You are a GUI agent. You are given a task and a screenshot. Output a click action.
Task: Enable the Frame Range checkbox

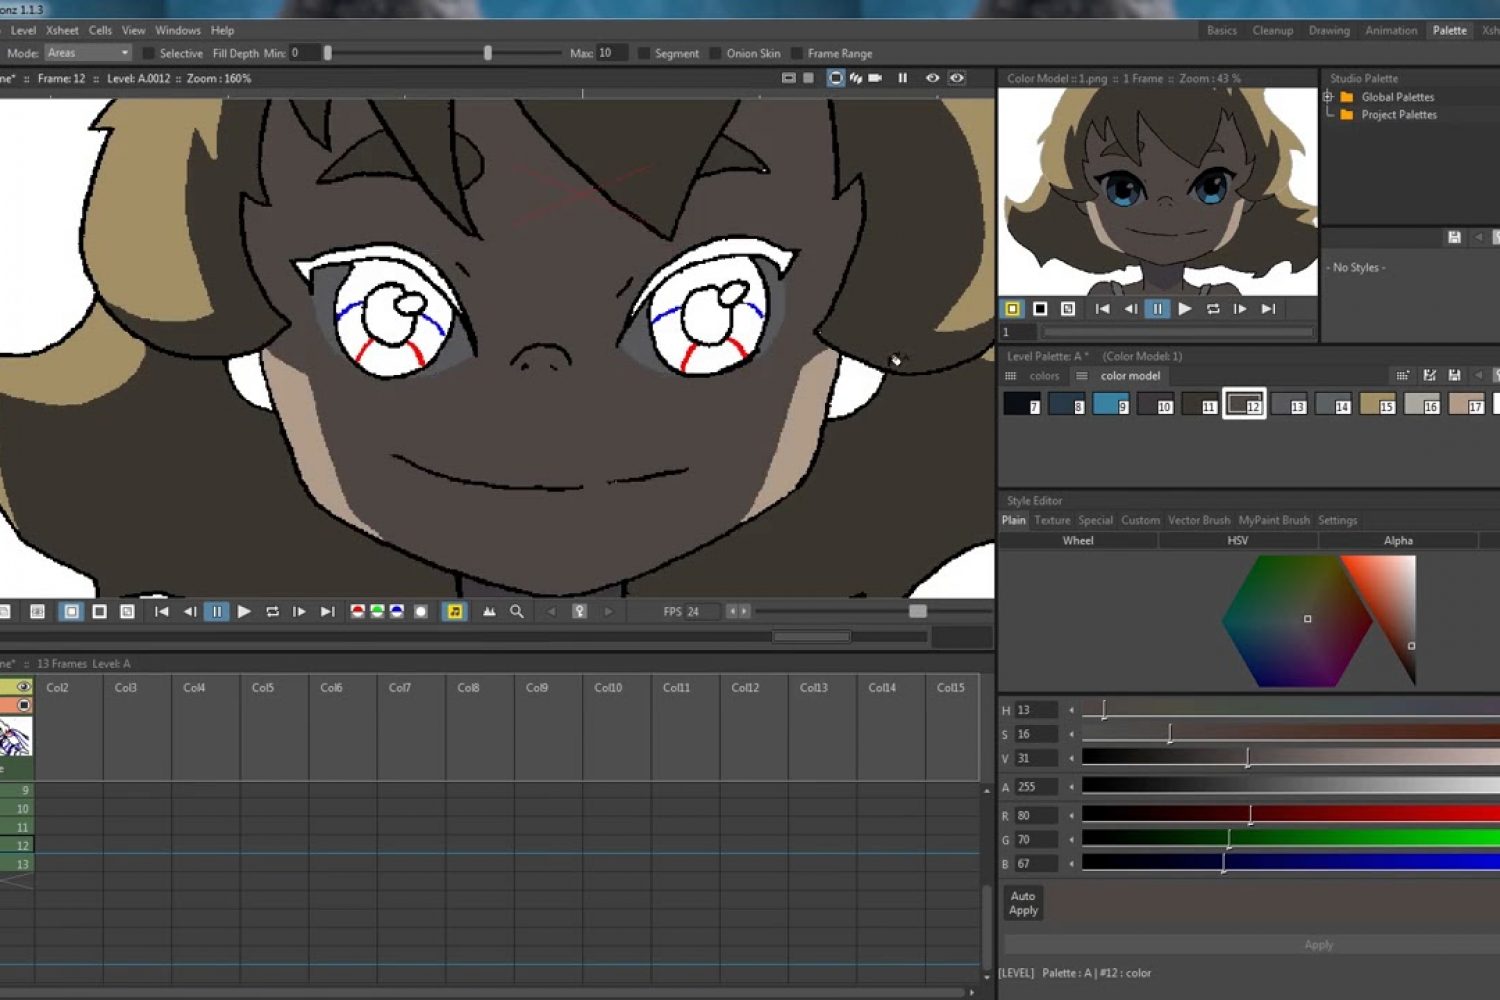797,54
